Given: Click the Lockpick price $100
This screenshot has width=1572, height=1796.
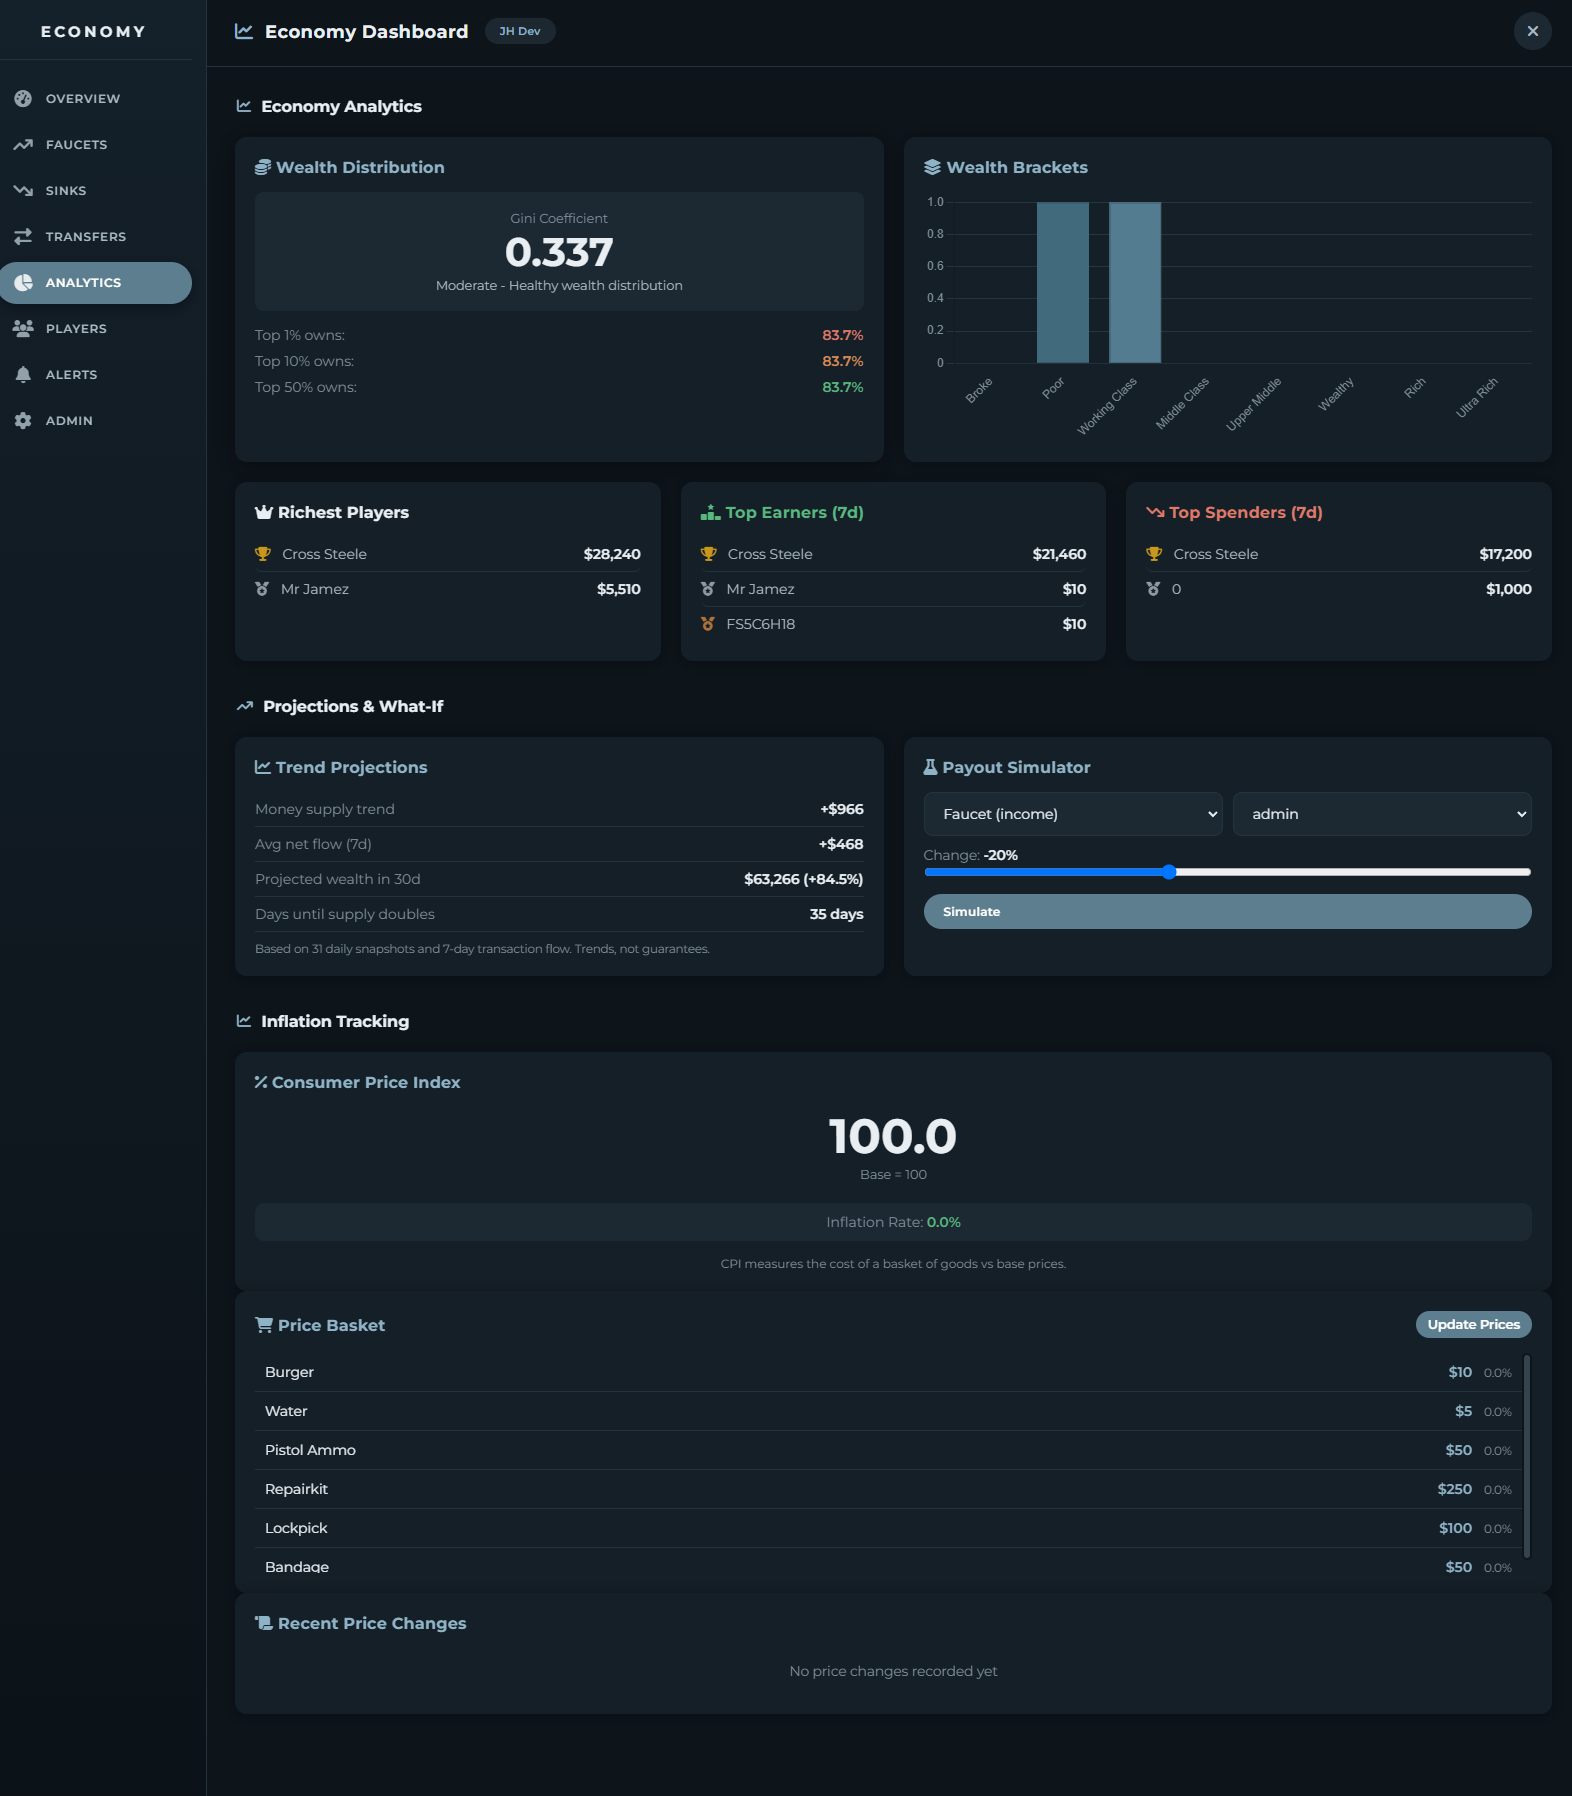Looking at the screenshot, I should click(1455, 1528).
